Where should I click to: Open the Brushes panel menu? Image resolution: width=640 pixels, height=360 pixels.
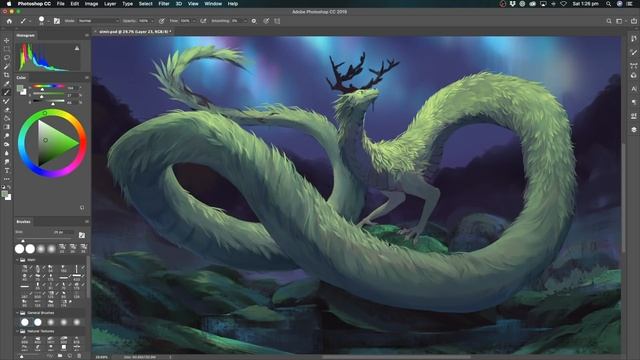[x=87, y=222]
